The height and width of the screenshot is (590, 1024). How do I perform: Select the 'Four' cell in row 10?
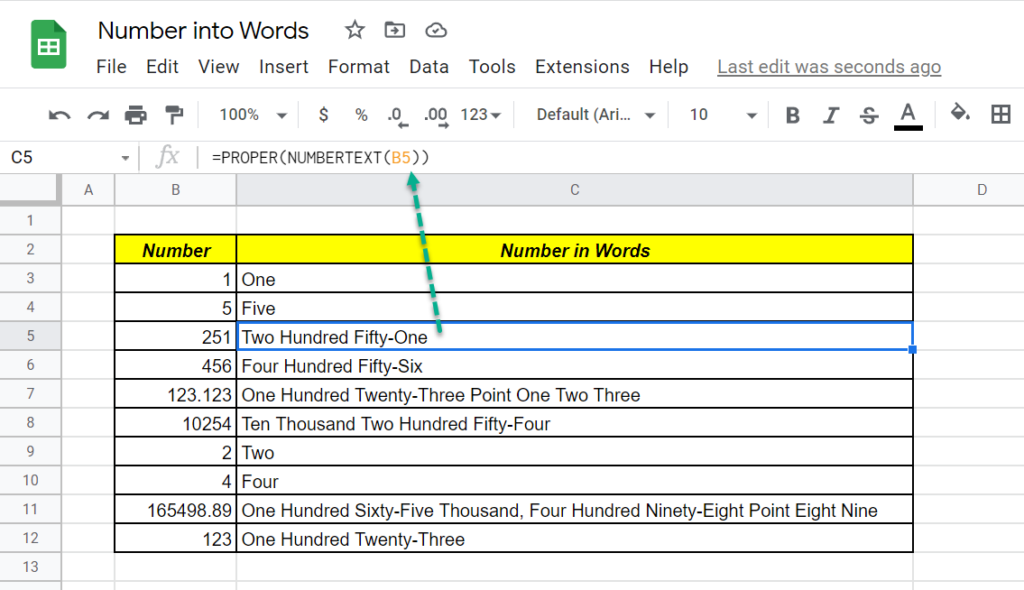click(x=575, y=481)
